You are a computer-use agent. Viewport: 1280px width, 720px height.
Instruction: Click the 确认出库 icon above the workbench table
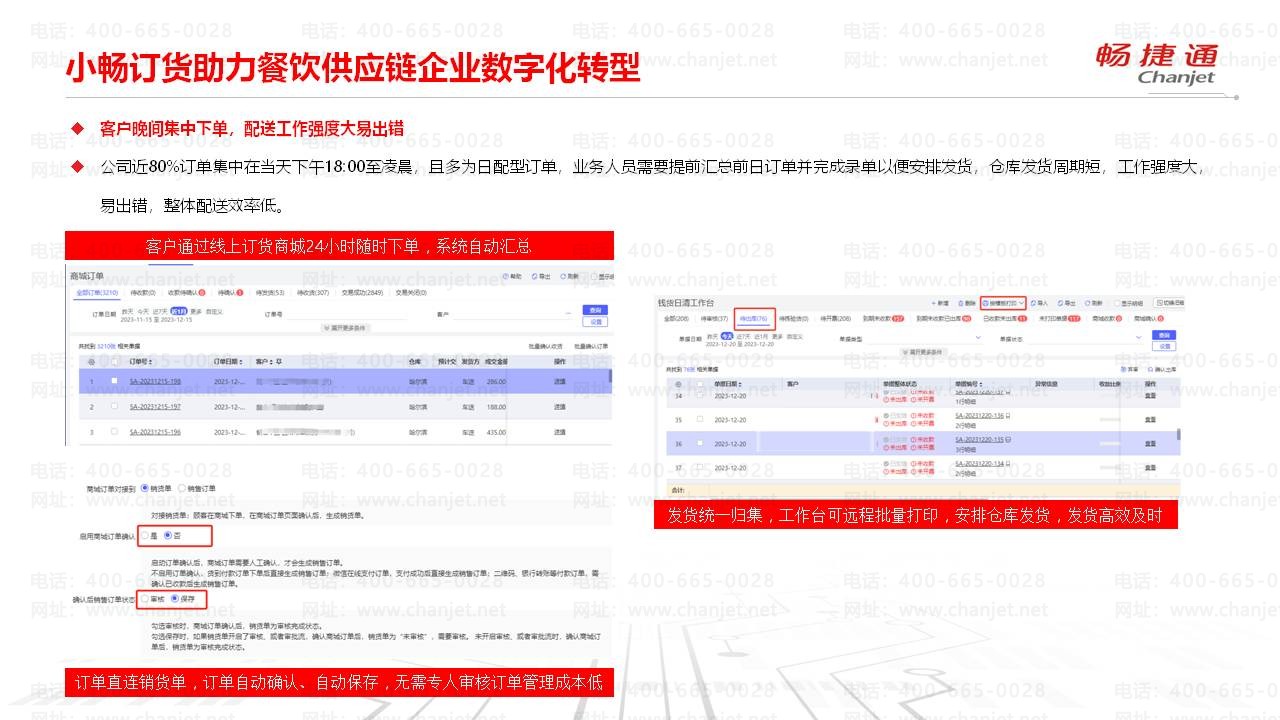(1150, 369)
